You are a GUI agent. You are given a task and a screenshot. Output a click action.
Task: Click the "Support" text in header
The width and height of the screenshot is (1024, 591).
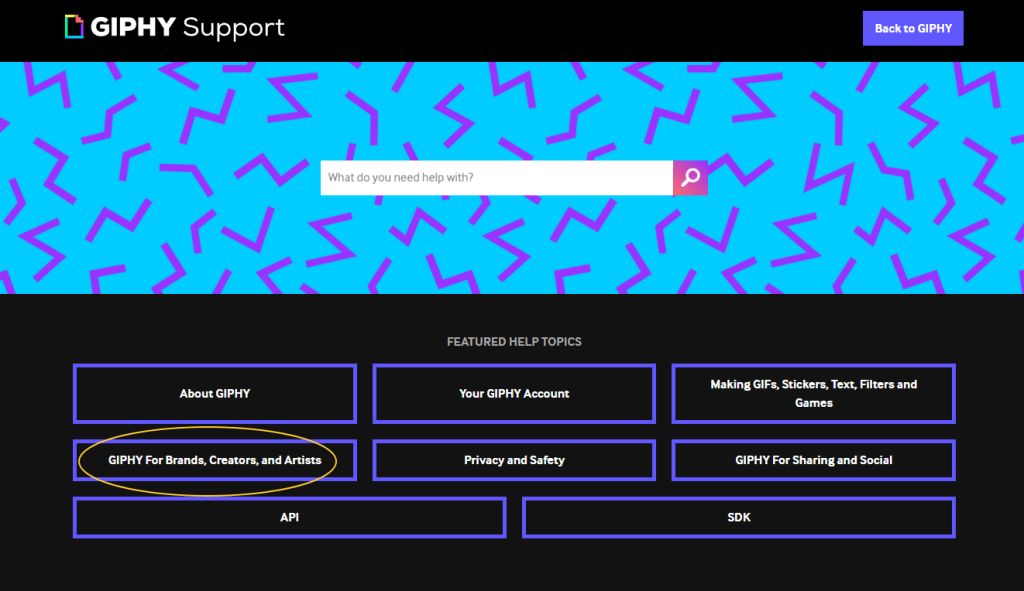click(x=234, y=29)
